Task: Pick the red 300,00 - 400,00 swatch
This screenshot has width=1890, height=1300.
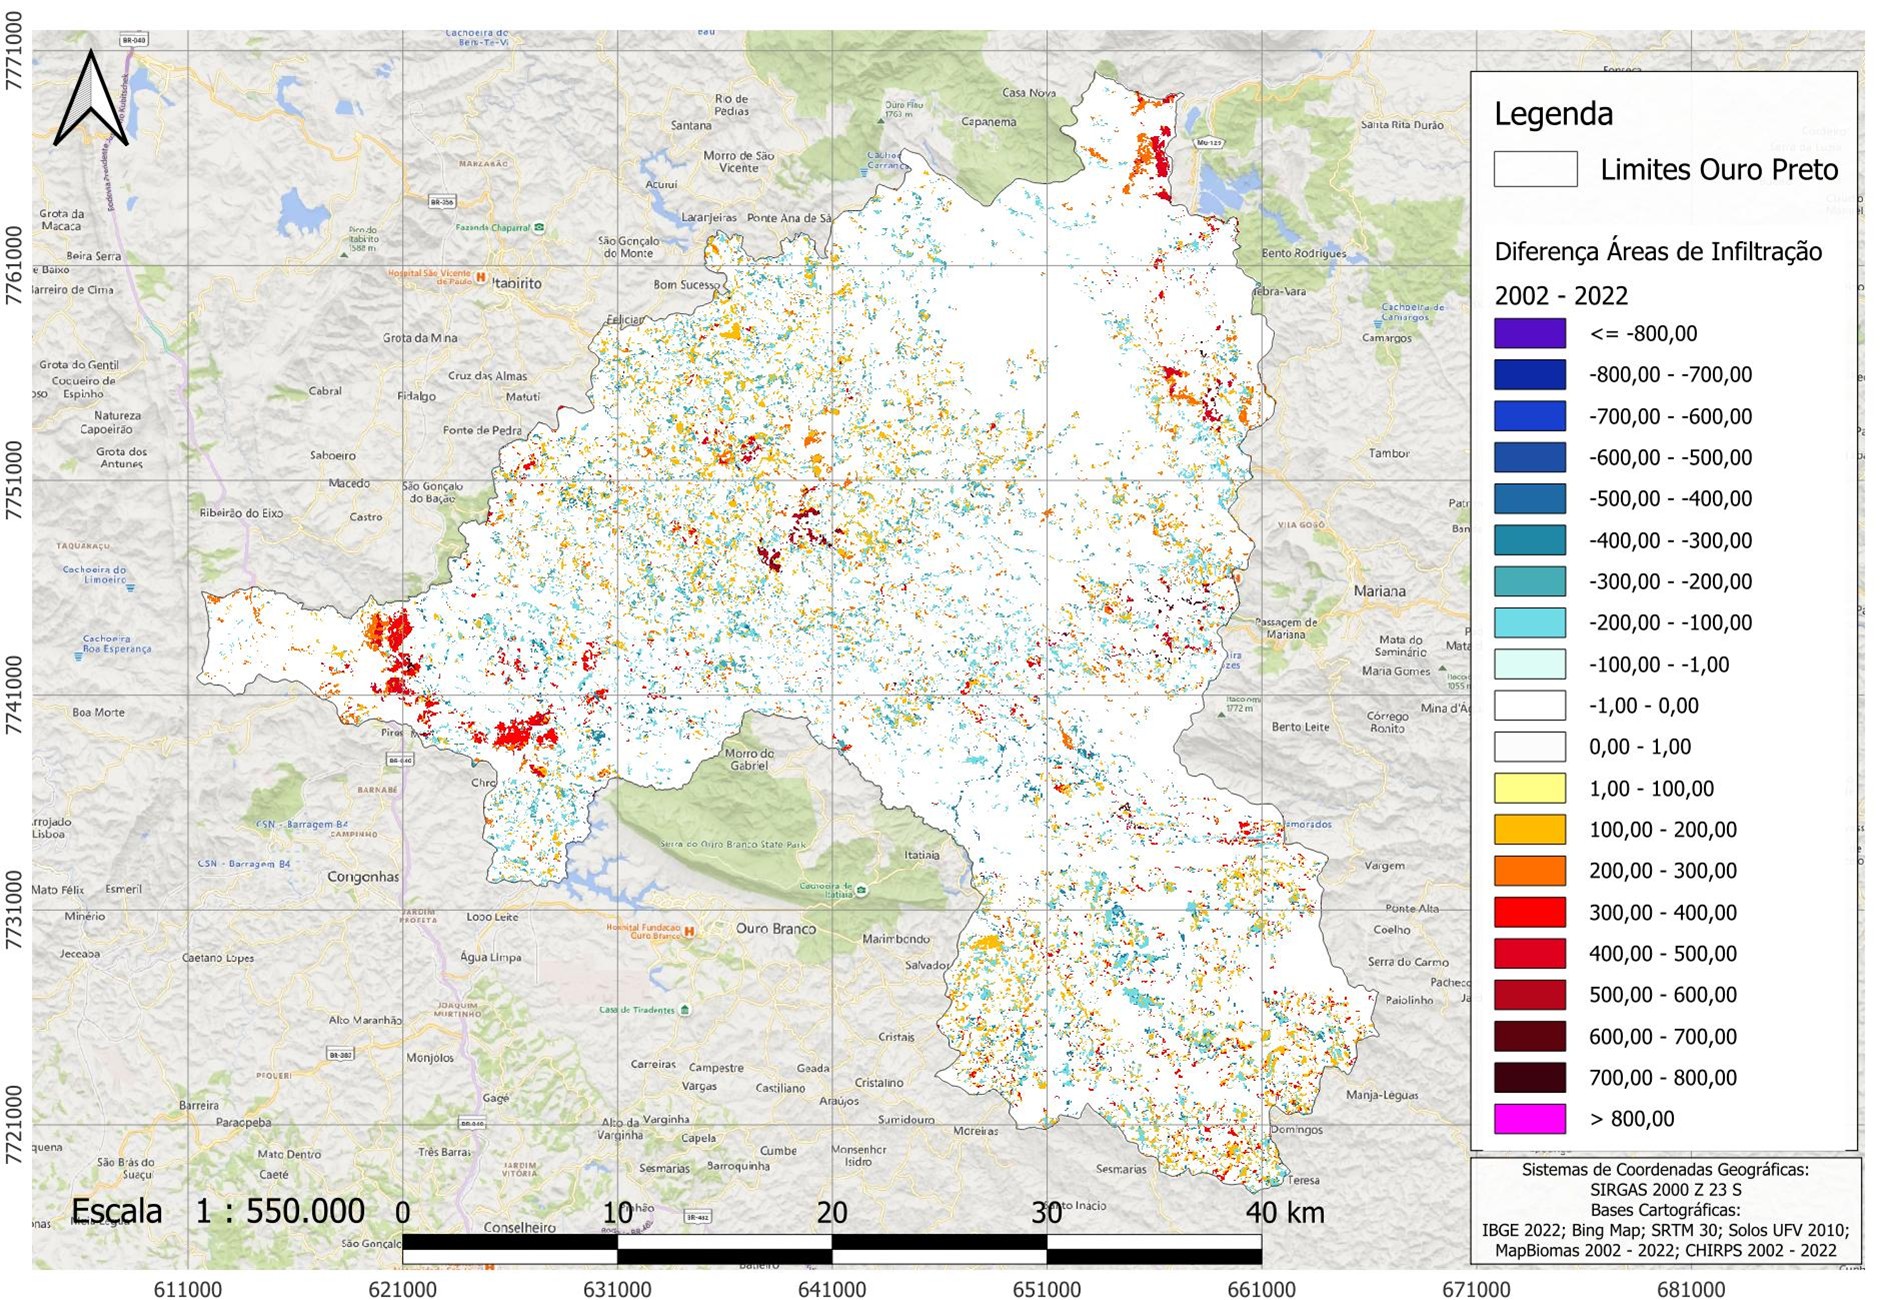Action: click(x=1529, y=912)
